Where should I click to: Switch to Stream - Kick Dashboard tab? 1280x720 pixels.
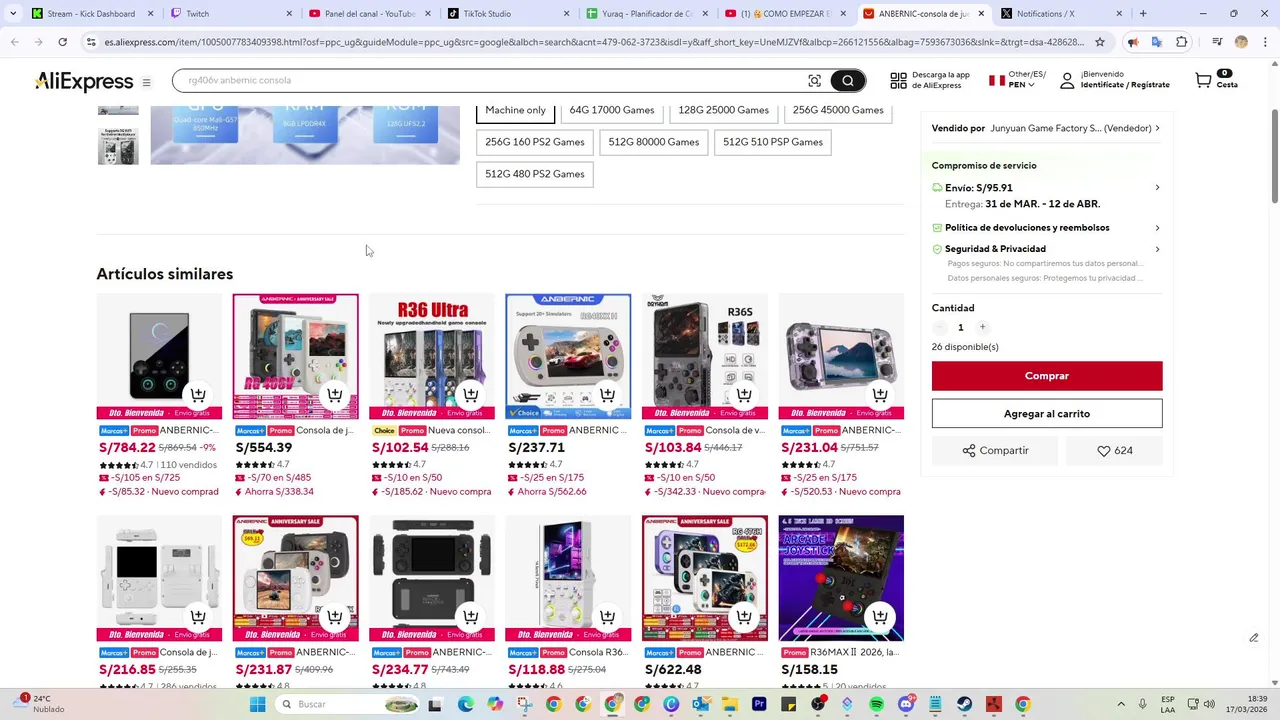click(x=91, y=14)
